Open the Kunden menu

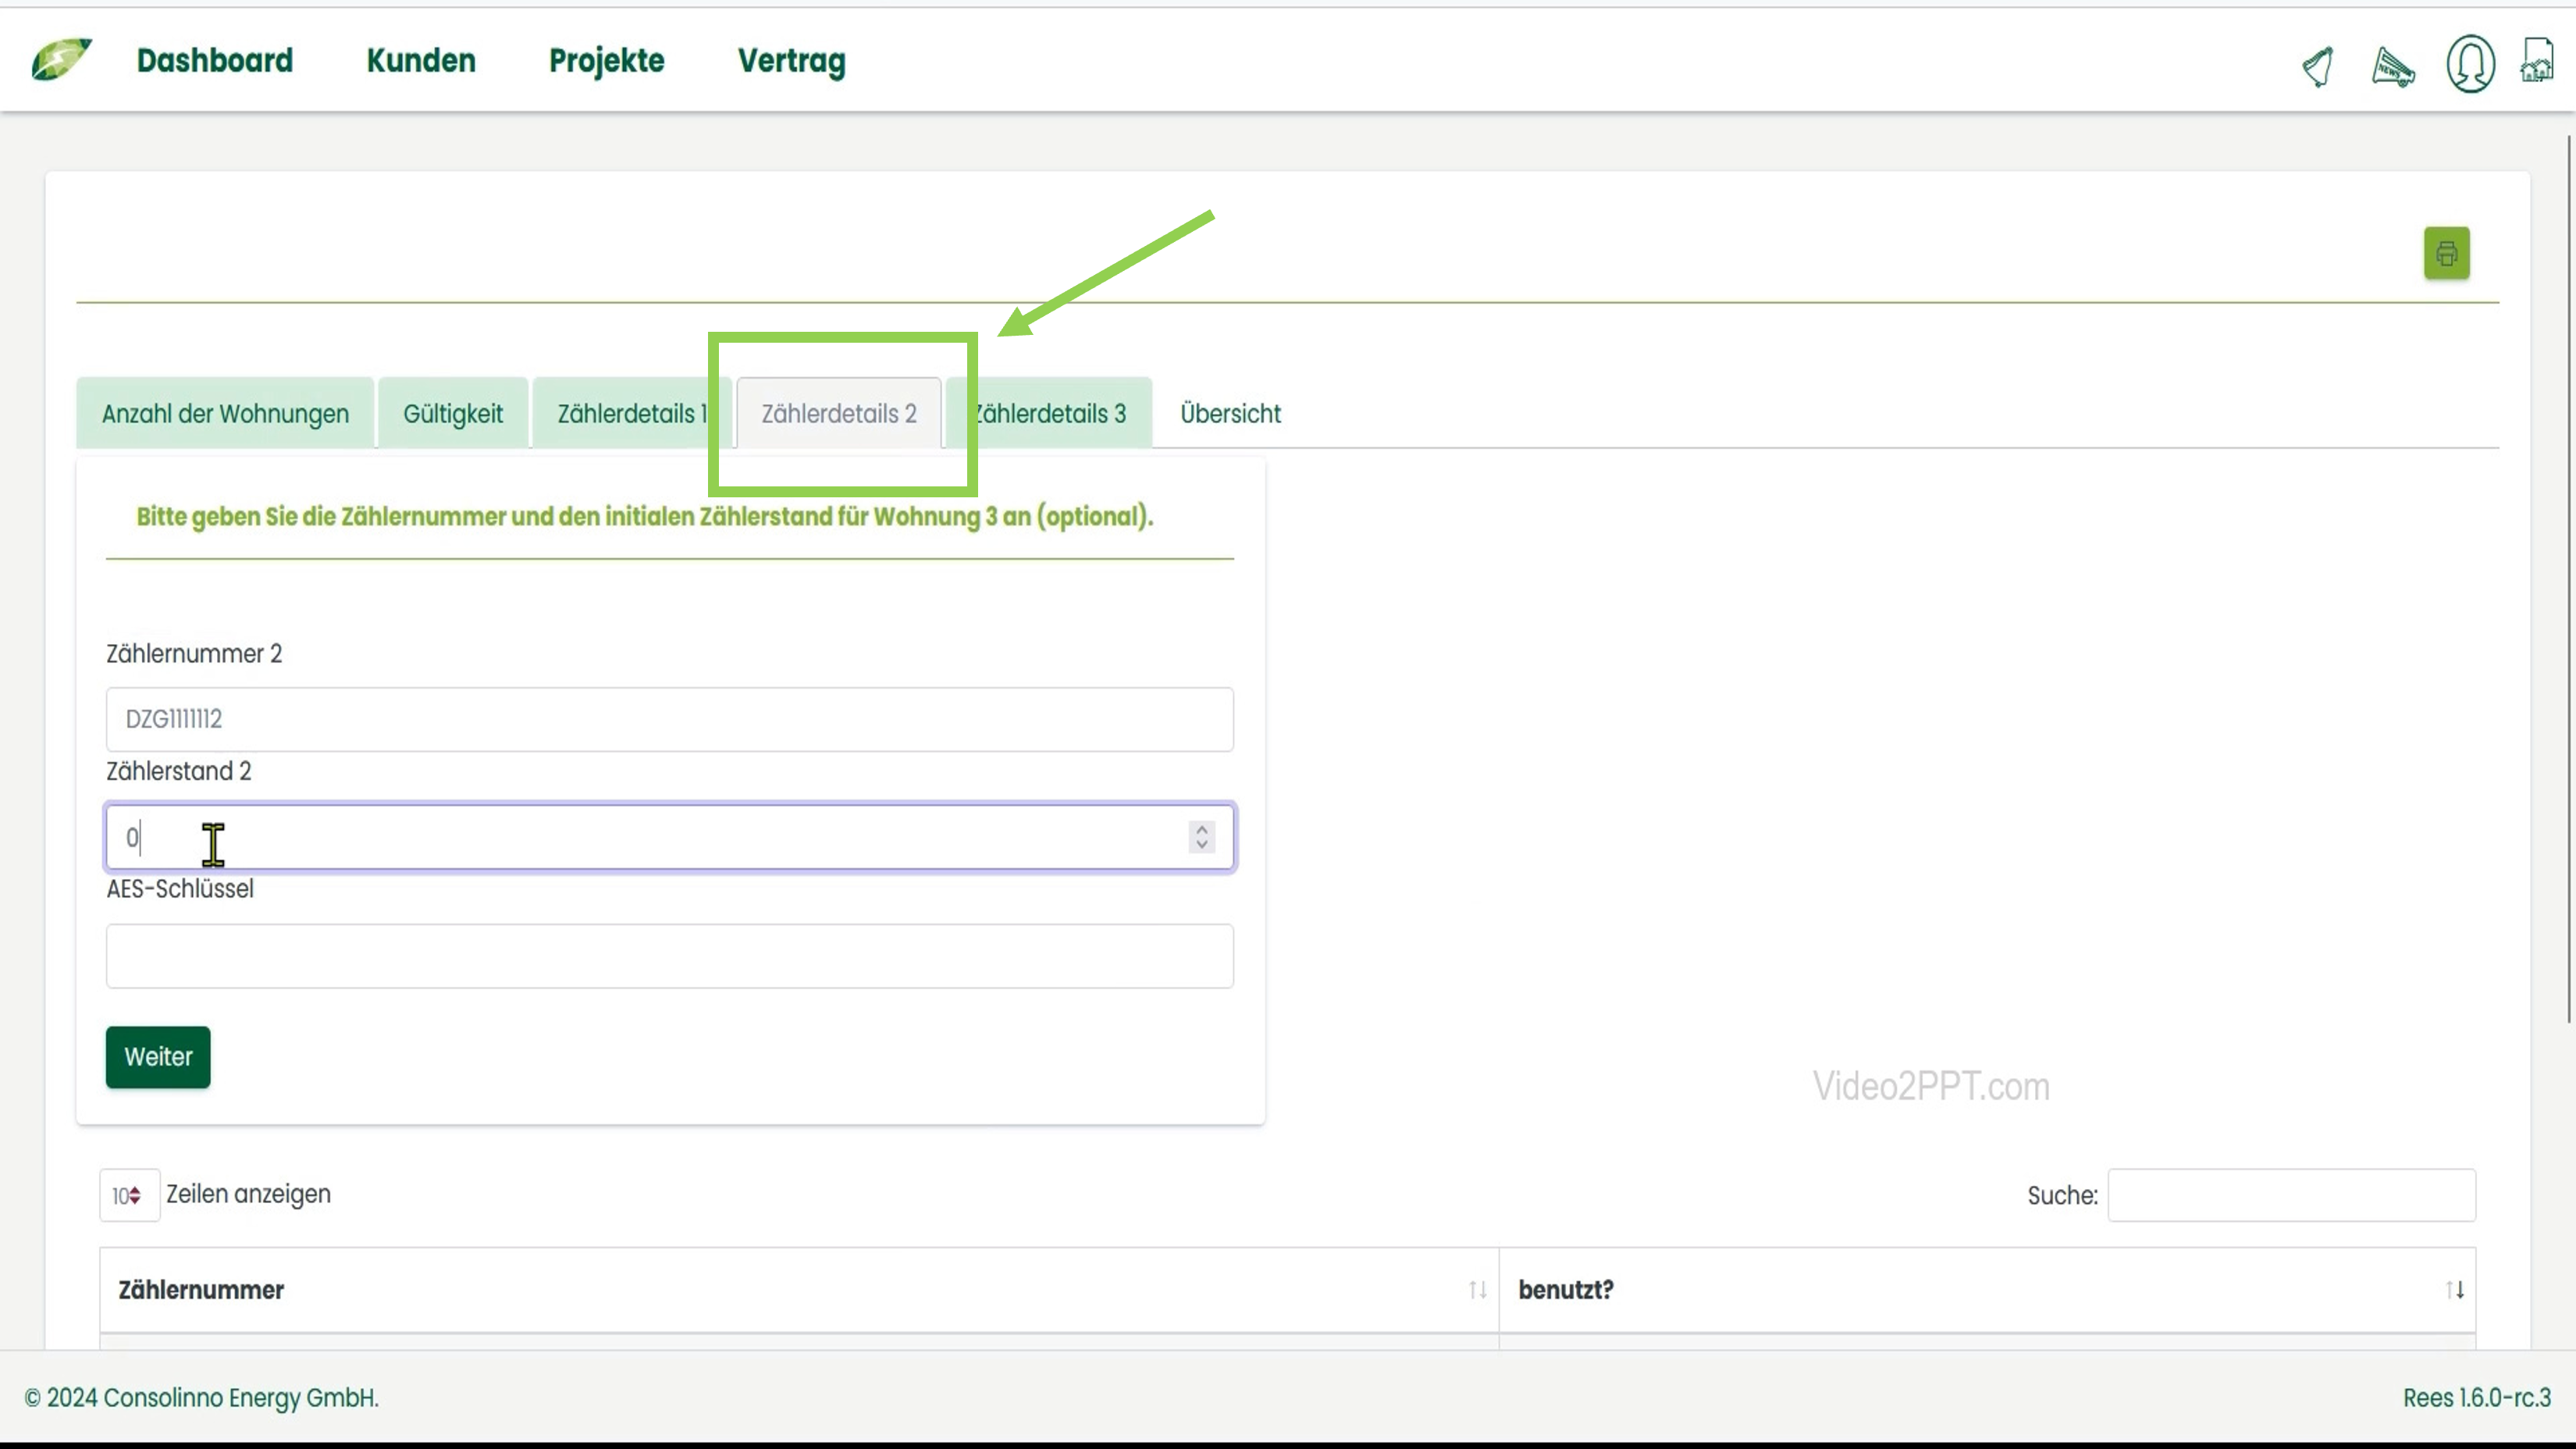(421, 61)
